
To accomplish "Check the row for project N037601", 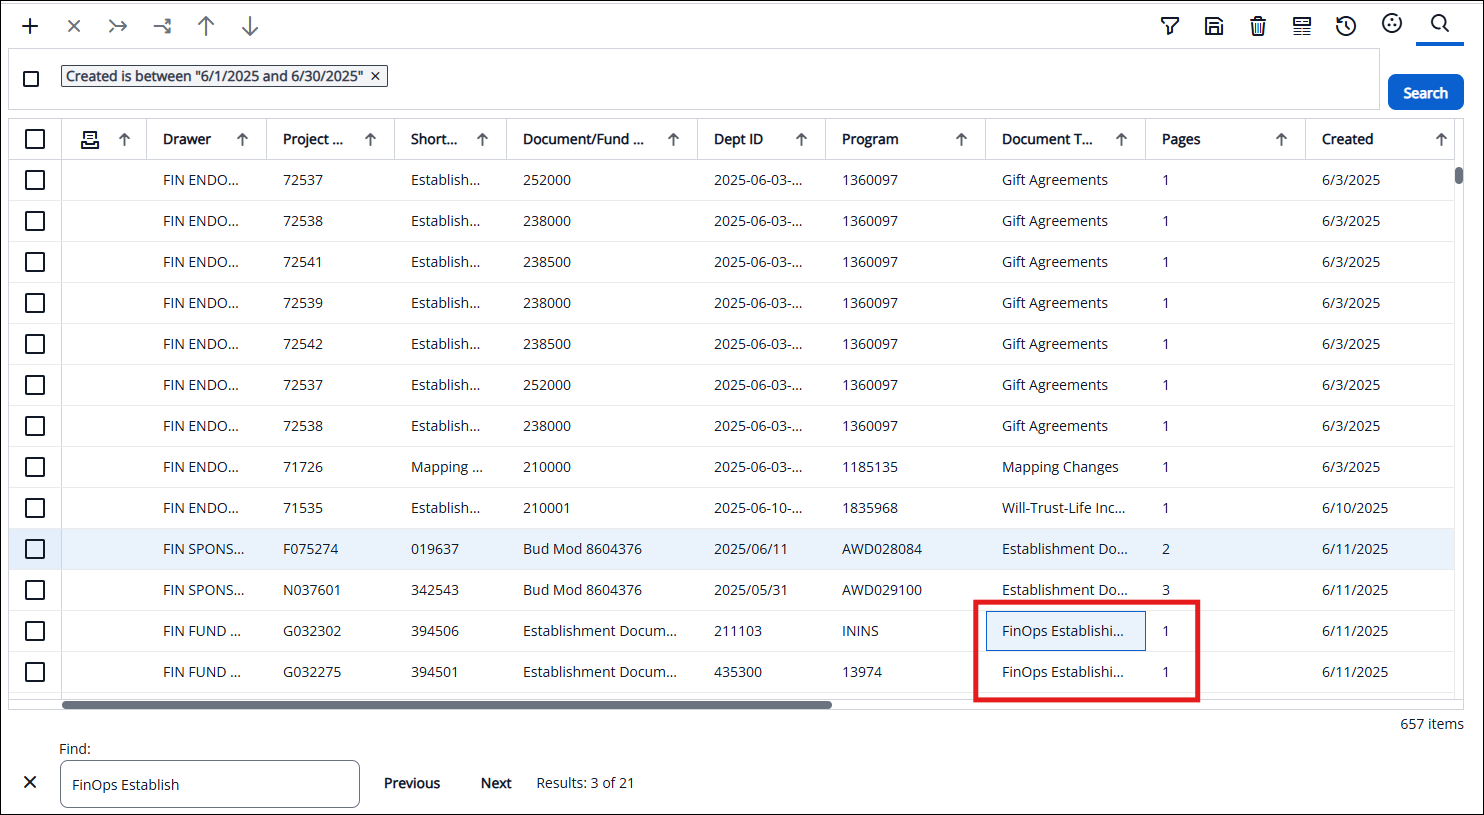I will pos(35,590).
